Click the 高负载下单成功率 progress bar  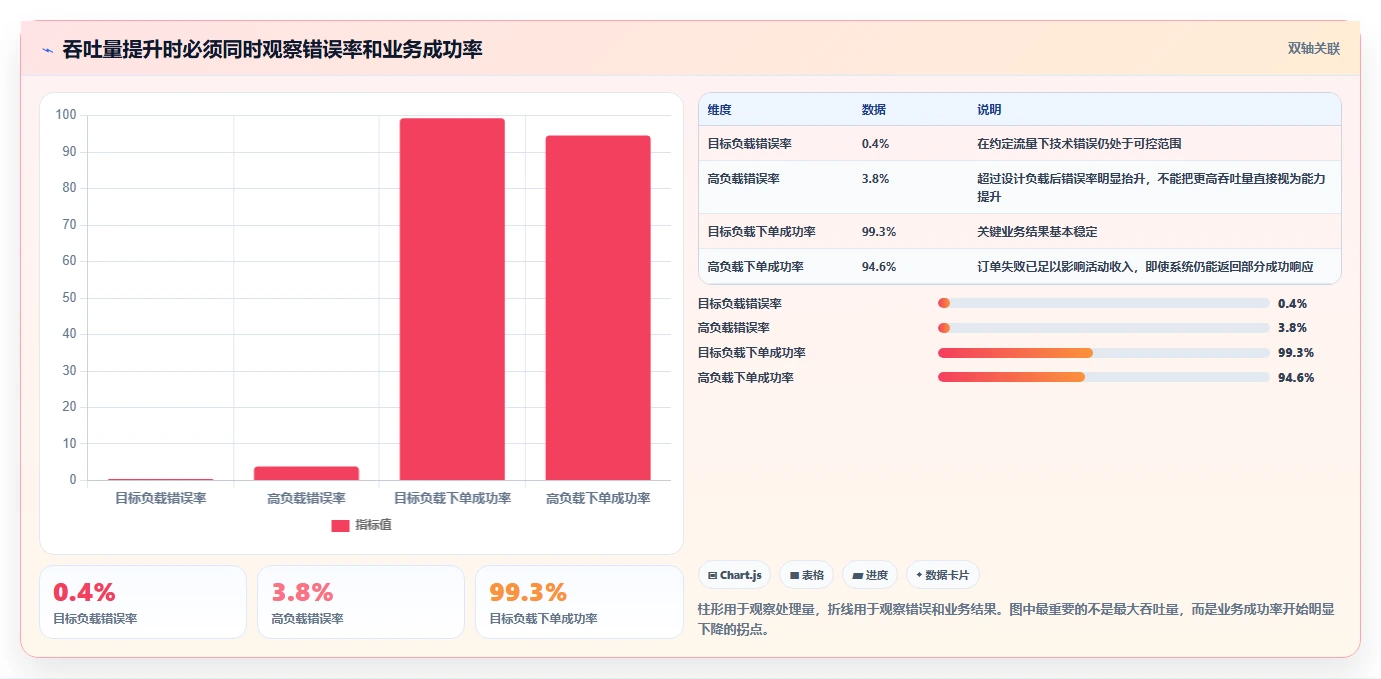pyautogui.click(x=1104, y=377)
